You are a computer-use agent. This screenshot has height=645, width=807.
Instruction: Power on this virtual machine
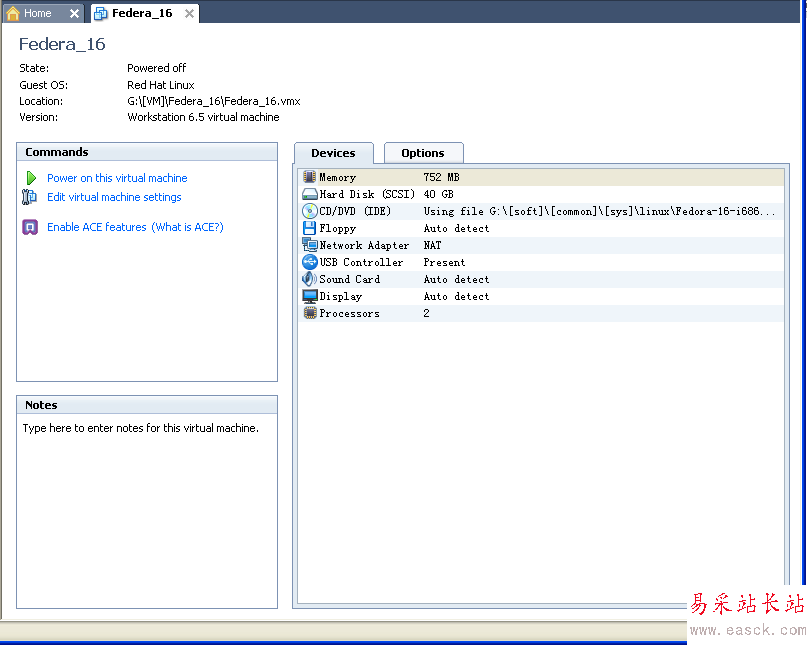click(117, 178)
